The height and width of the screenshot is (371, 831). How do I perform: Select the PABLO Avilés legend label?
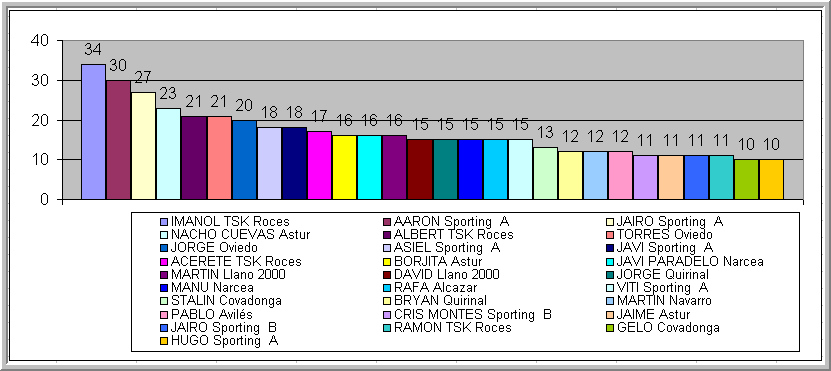(x=211, y=314)
